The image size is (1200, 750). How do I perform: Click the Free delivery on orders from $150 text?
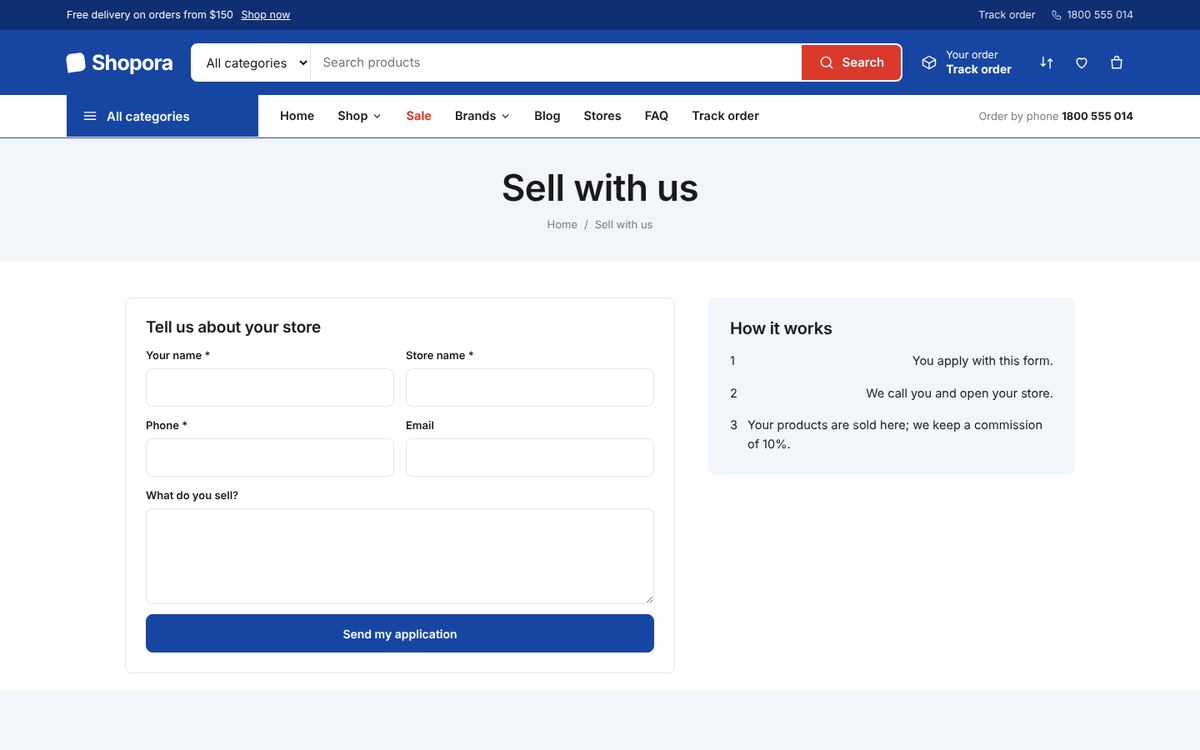[x=150, y=15]
